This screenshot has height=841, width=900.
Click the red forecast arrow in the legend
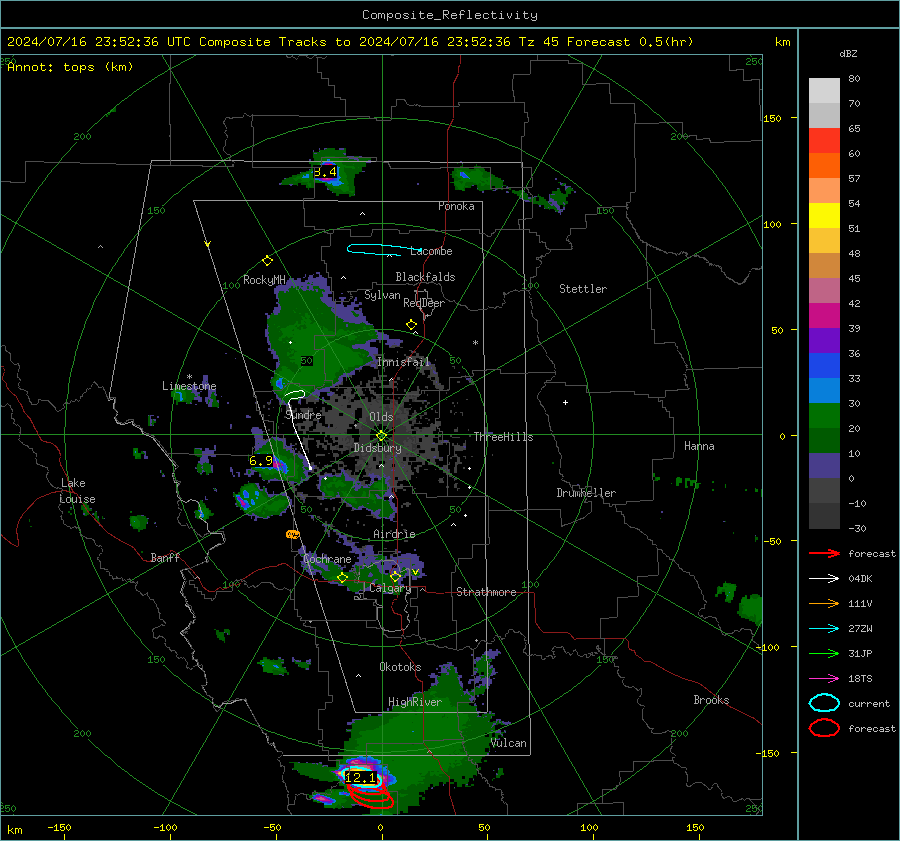pyautogui.click(x=824, y=553)
